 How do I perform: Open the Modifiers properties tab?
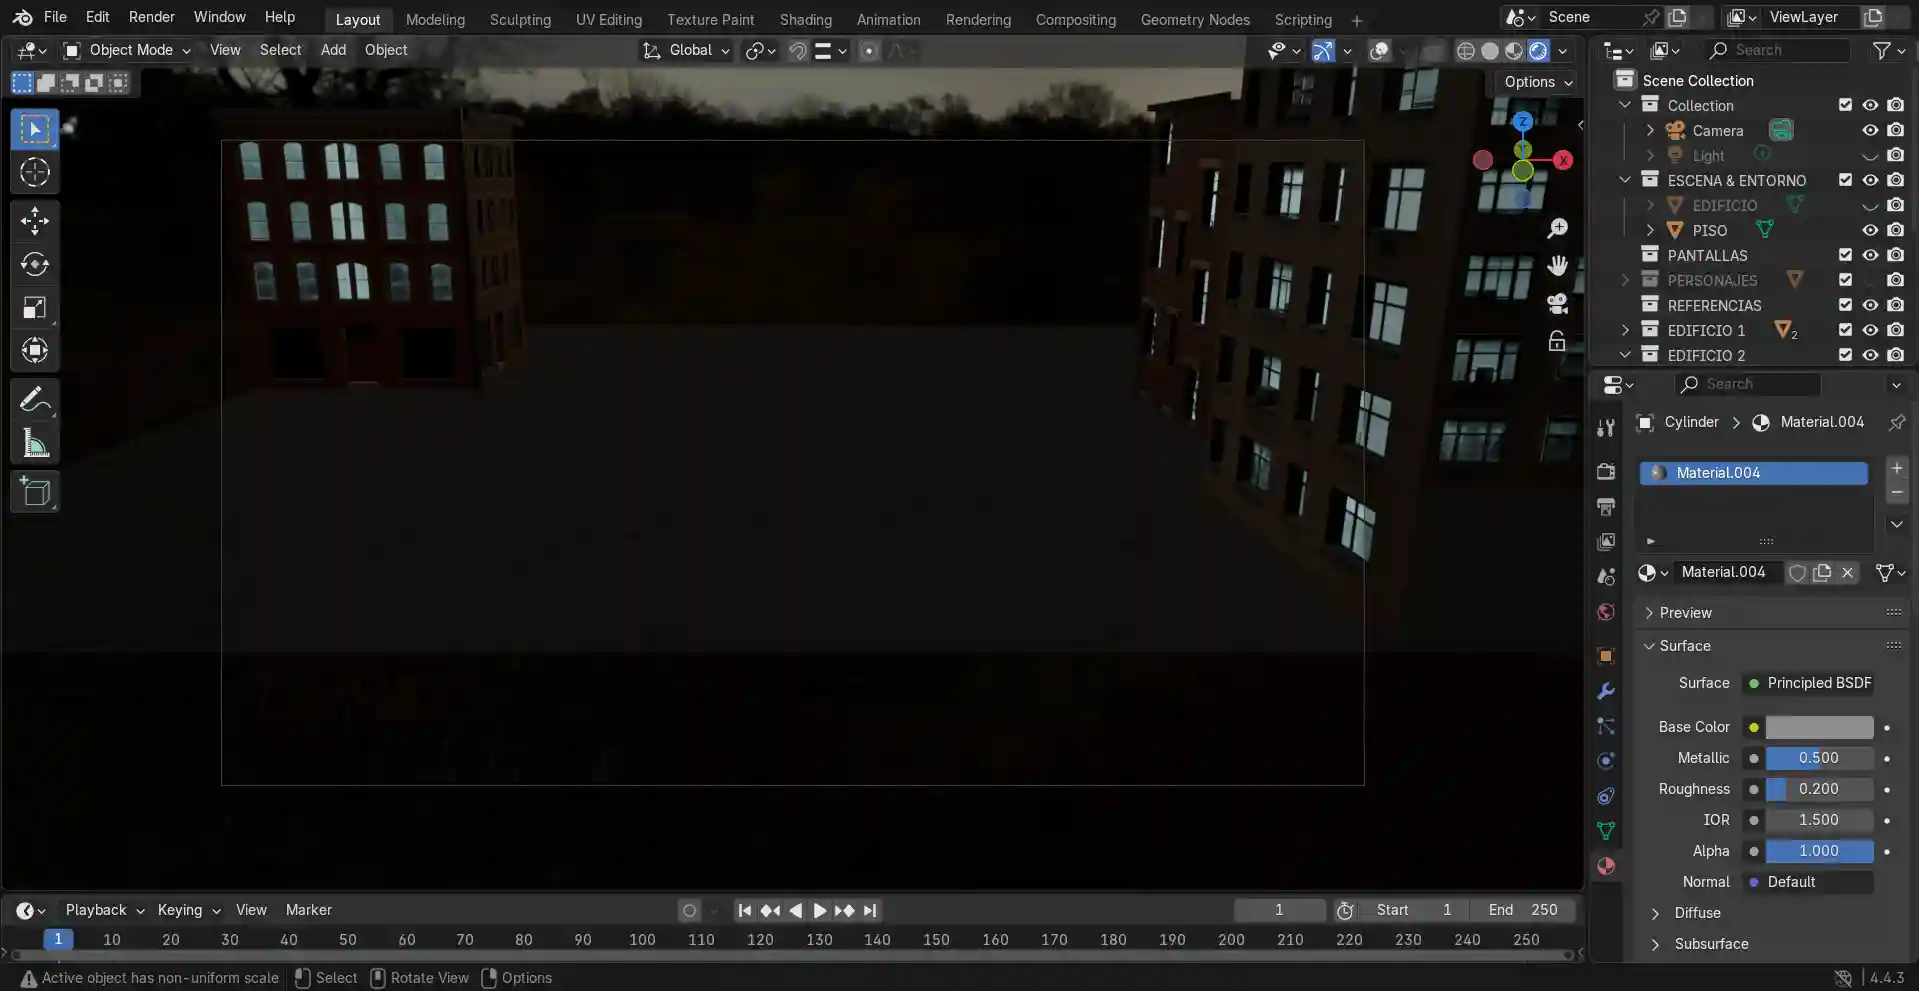(x=1606, y=691)
